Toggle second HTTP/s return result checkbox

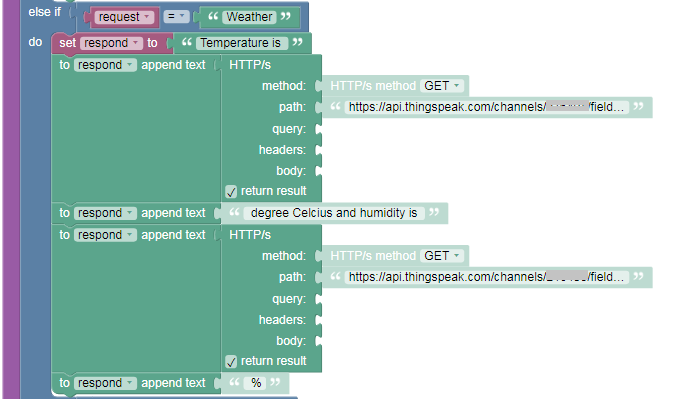[x=231, y=362]
